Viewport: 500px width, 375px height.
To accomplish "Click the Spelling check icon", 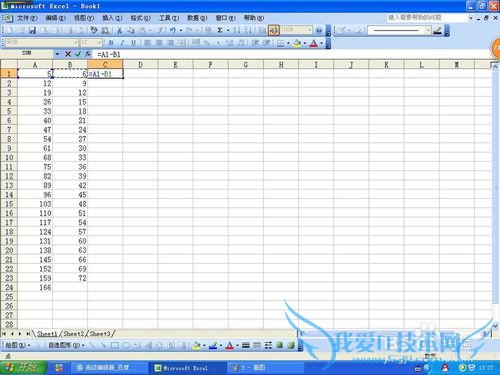I will (94, 31).
